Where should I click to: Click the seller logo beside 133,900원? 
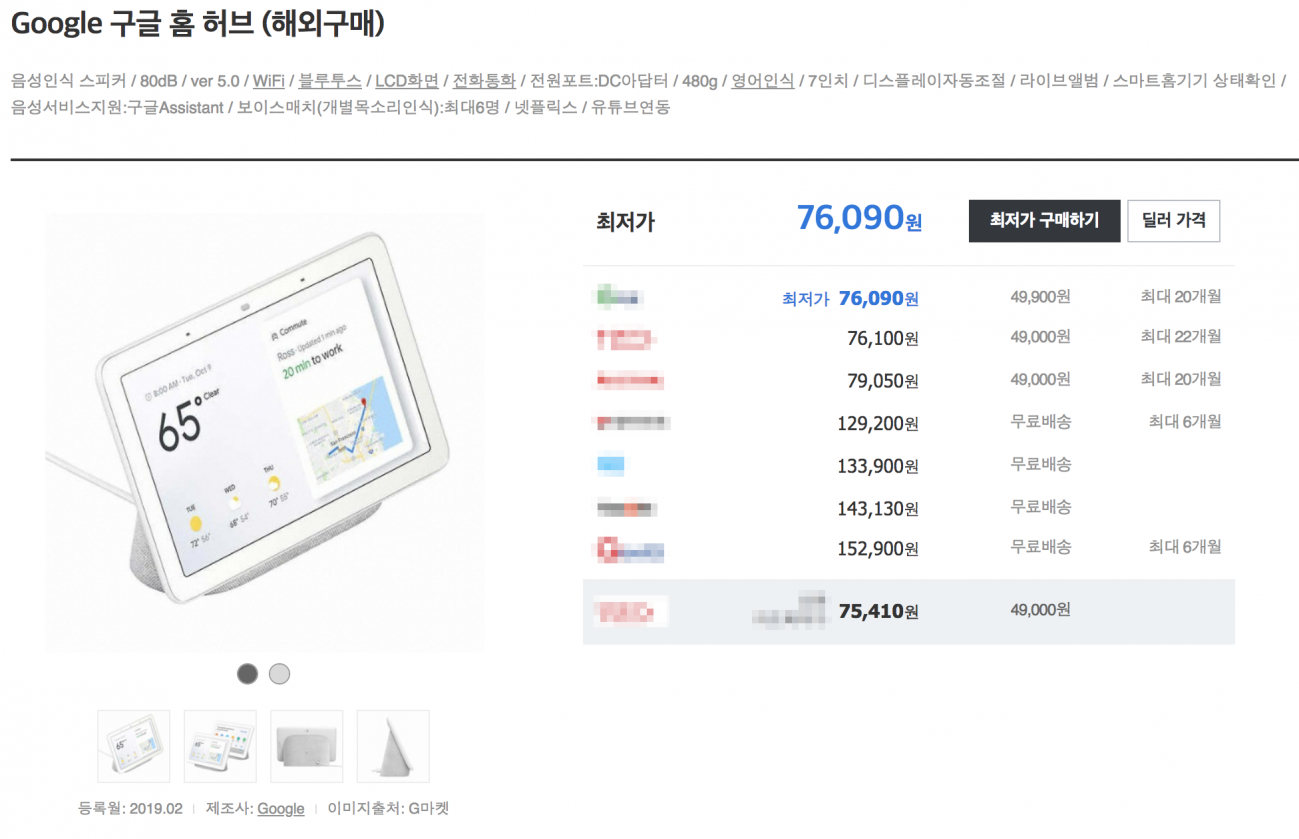click(x=611, y=465)
